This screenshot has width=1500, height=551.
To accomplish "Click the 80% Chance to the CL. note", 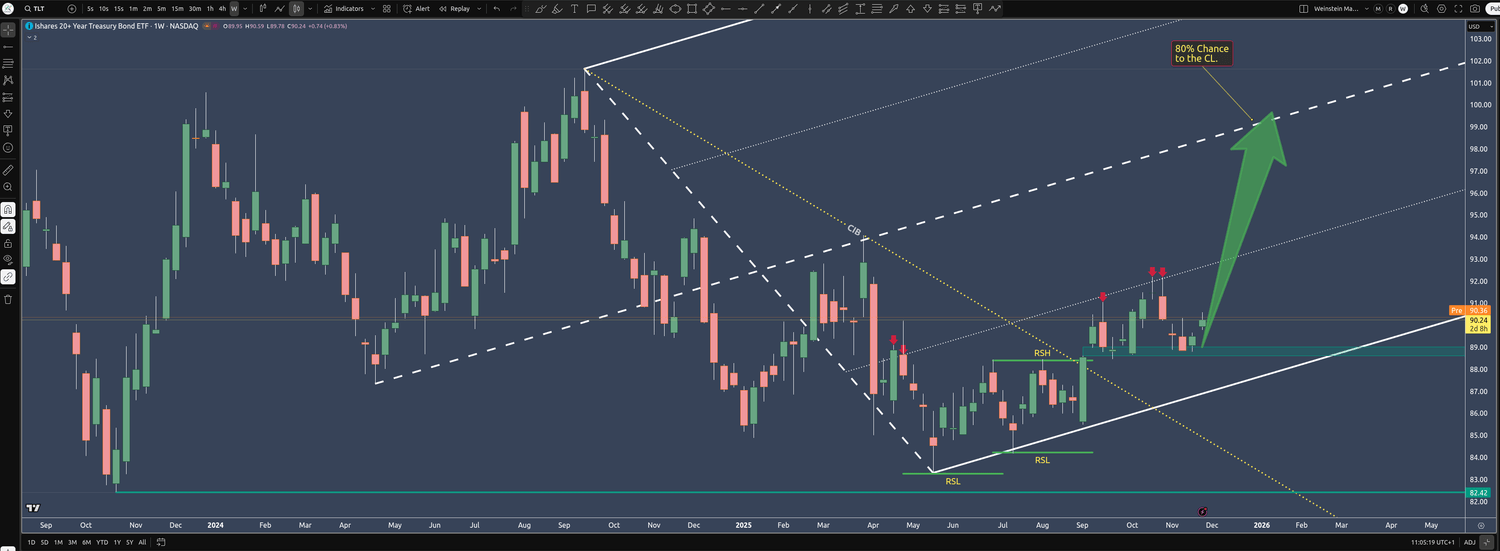I will tap(1202, 54).
